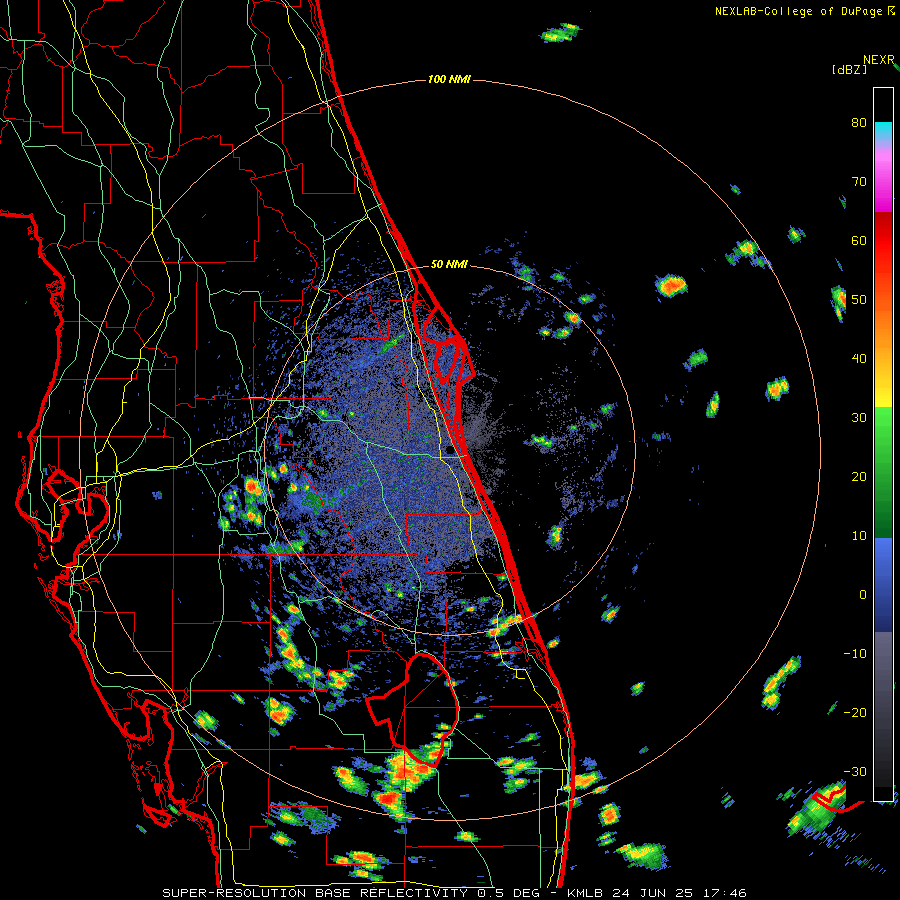Screen dimensions: 900x900
Task: Click the -20 value on the dBZ scale
Action: point(855,713)
